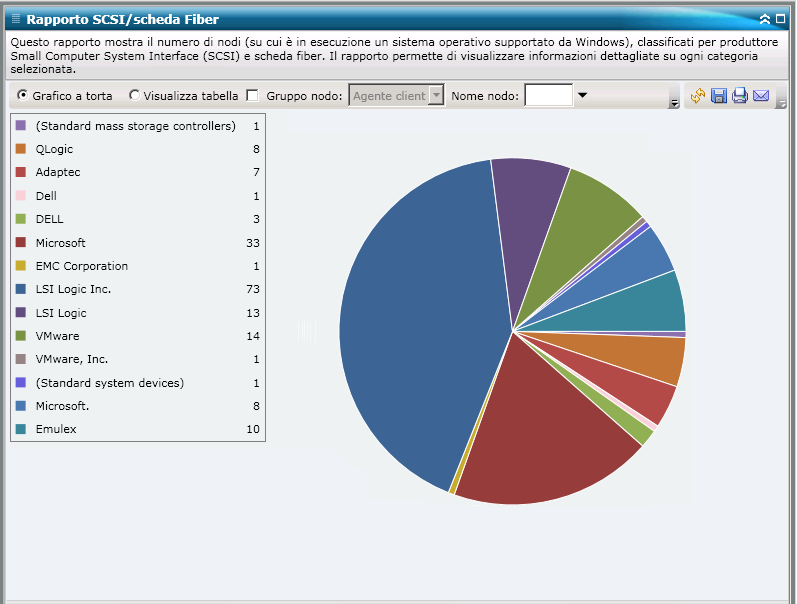Screen dimensions: 797x604
Task: Open the panel grip menu icon in the title bar
Action: click(x=15, y=19)
